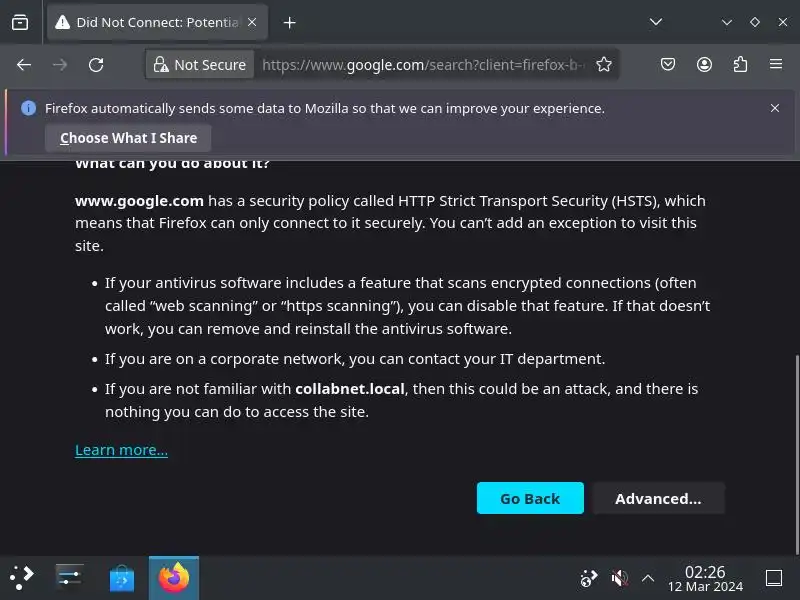
Task: Bookmark this page with the star icon
Action: [604, 65]
